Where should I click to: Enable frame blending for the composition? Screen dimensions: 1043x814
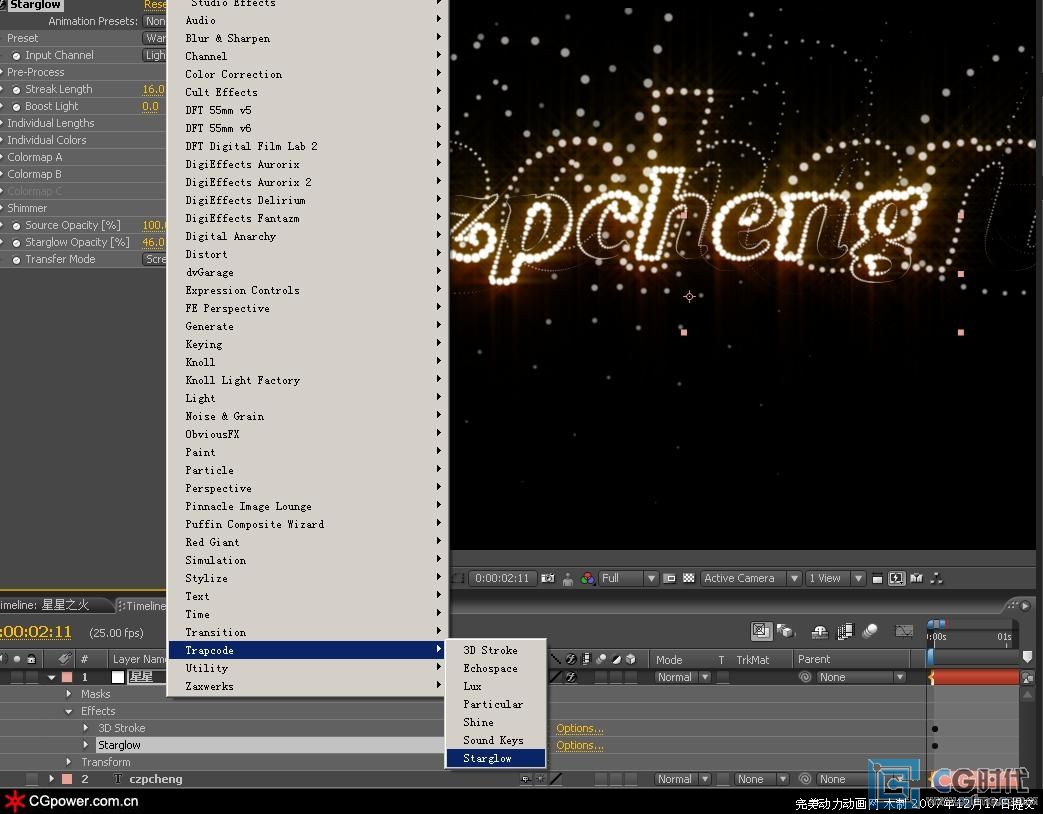(845, 631)
